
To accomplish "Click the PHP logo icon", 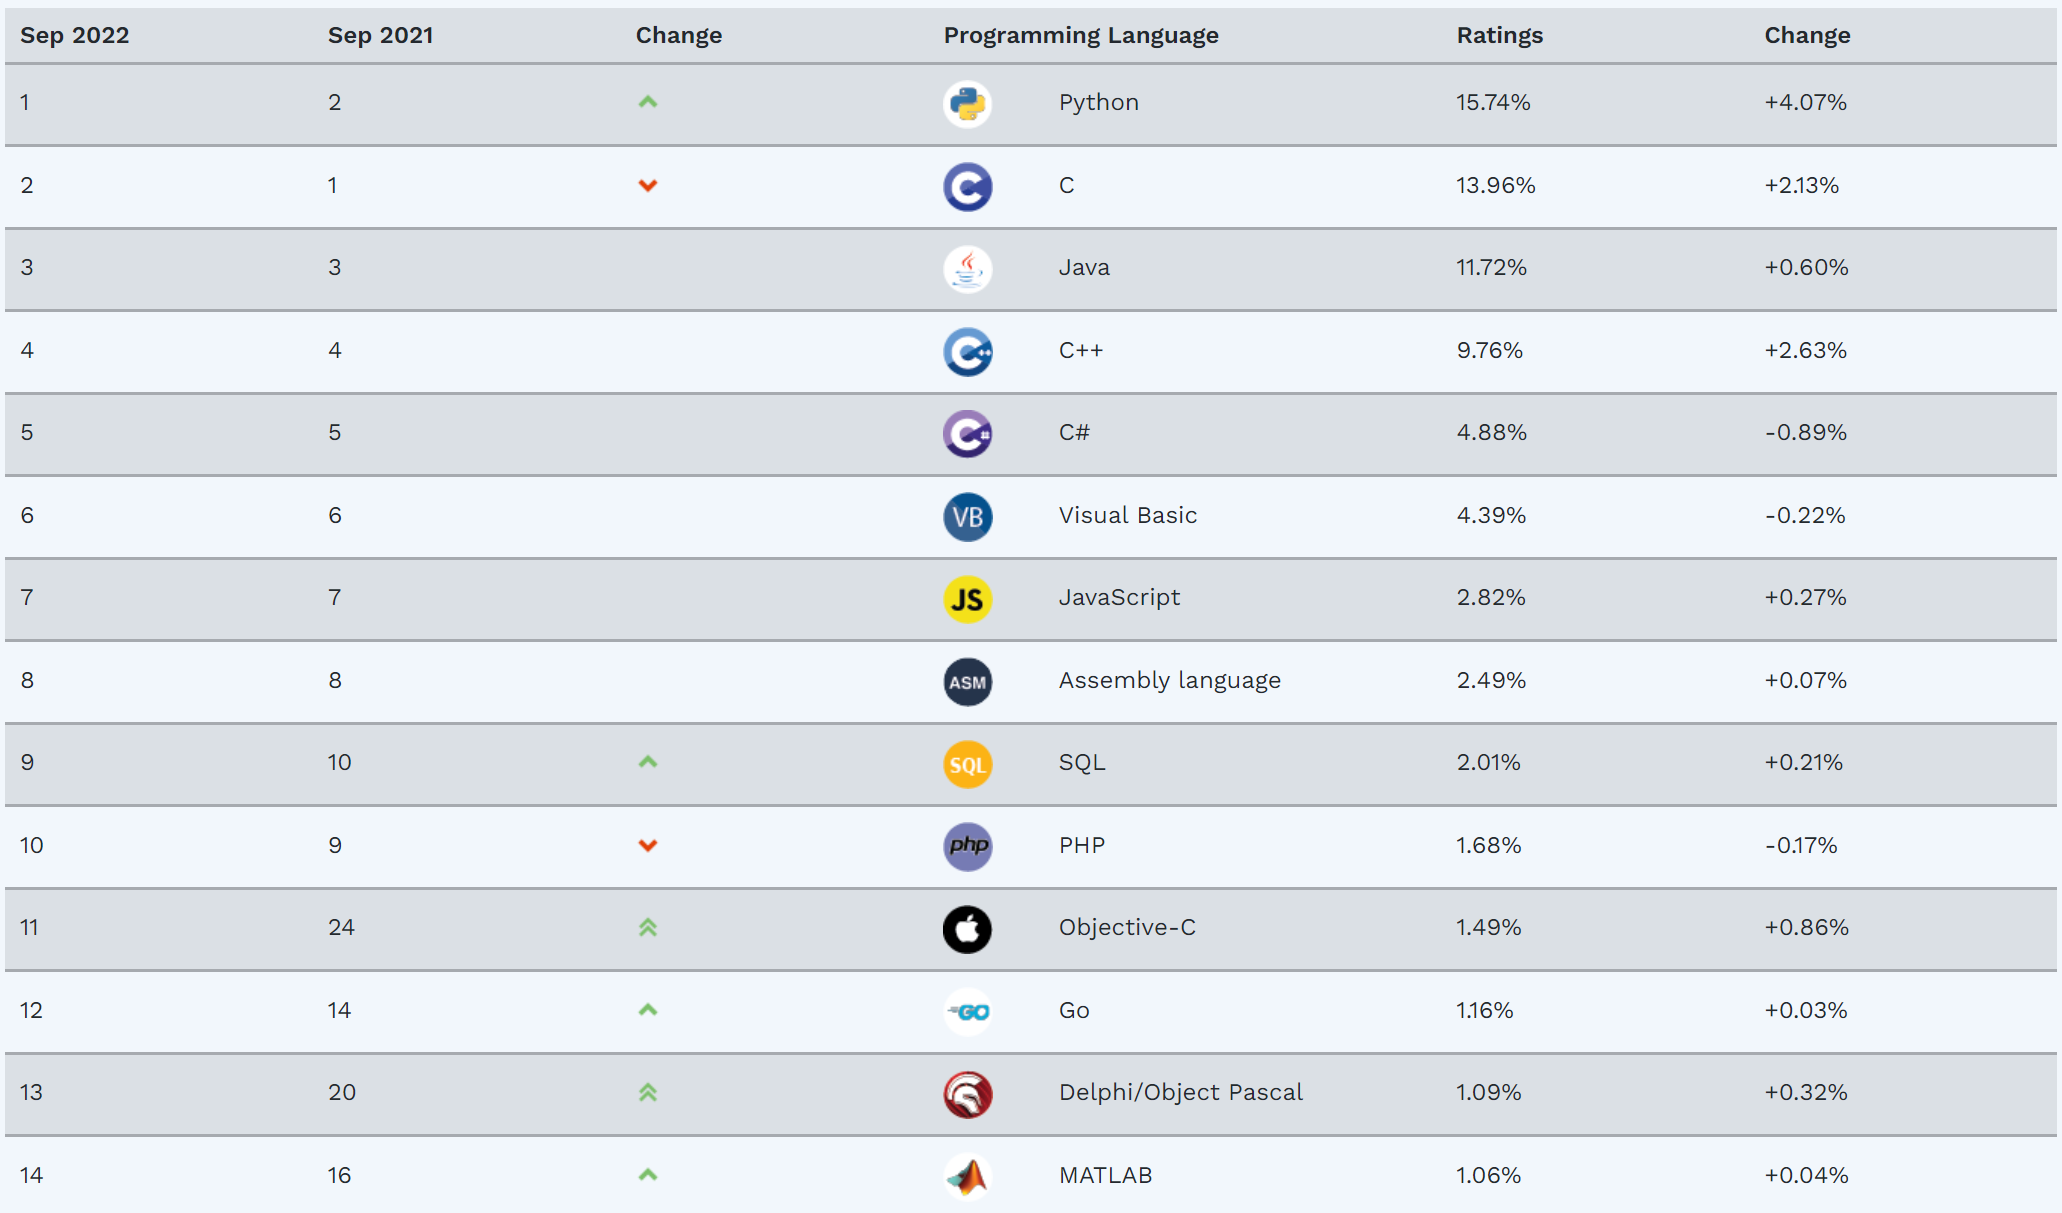I will pyautogui.click(x=967, y=847).
